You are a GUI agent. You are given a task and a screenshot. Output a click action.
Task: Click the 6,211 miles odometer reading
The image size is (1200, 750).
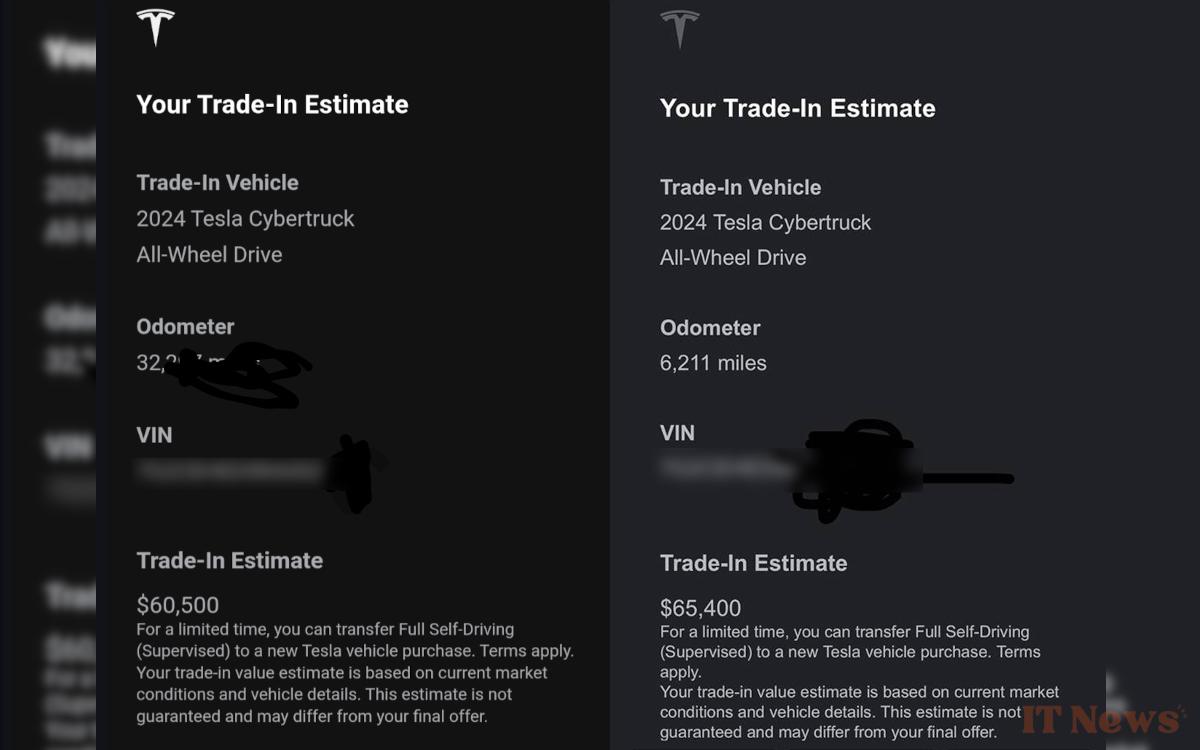713,363
